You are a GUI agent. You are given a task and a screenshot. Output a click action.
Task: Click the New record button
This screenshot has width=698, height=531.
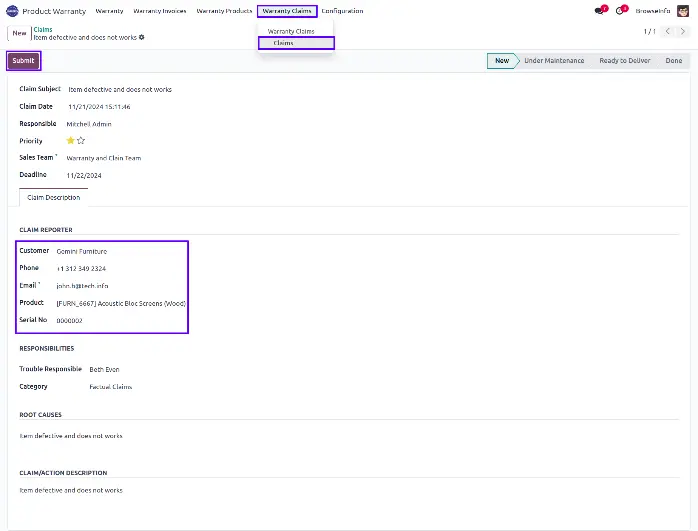coord(20,33)
